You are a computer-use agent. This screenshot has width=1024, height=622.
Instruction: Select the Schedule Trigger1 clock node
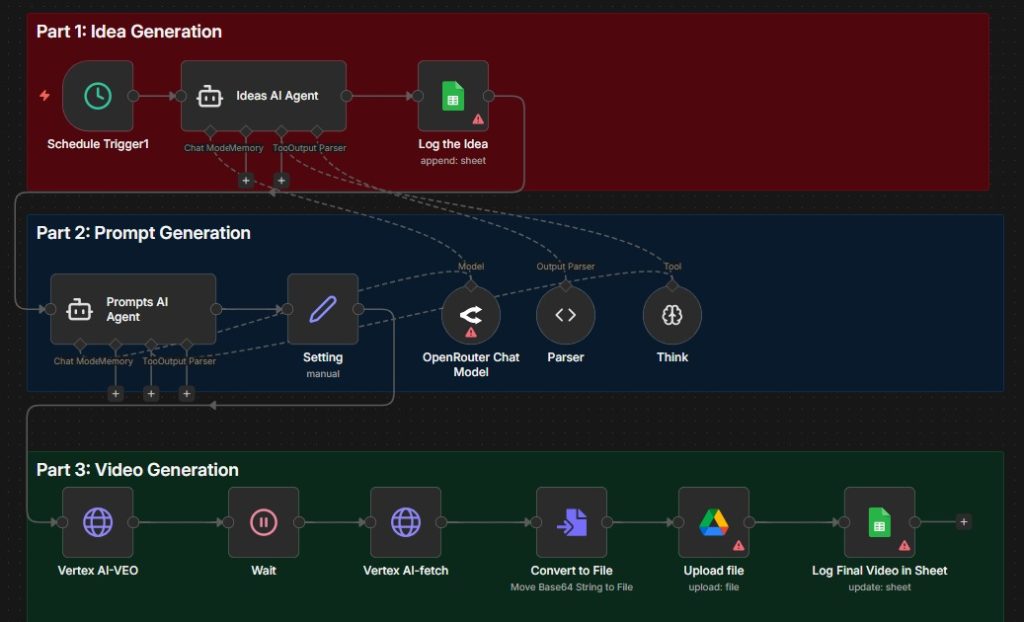98,96
